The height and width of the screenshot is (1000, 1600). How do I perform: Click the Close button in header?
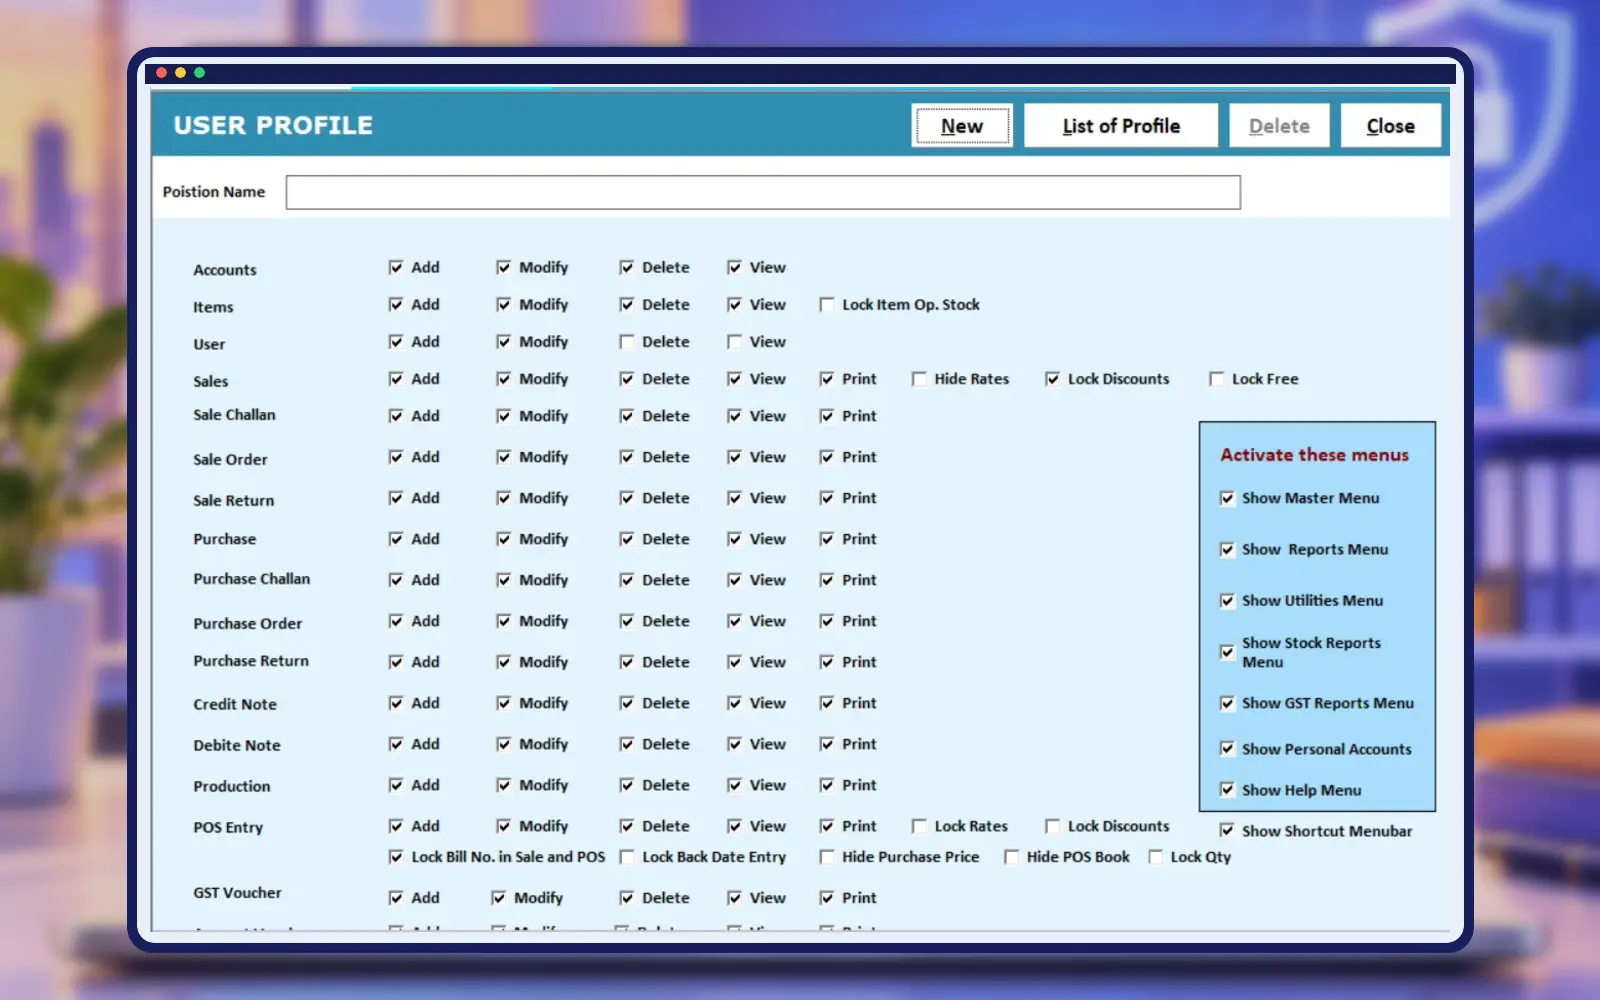click(x=1390, y=126)
